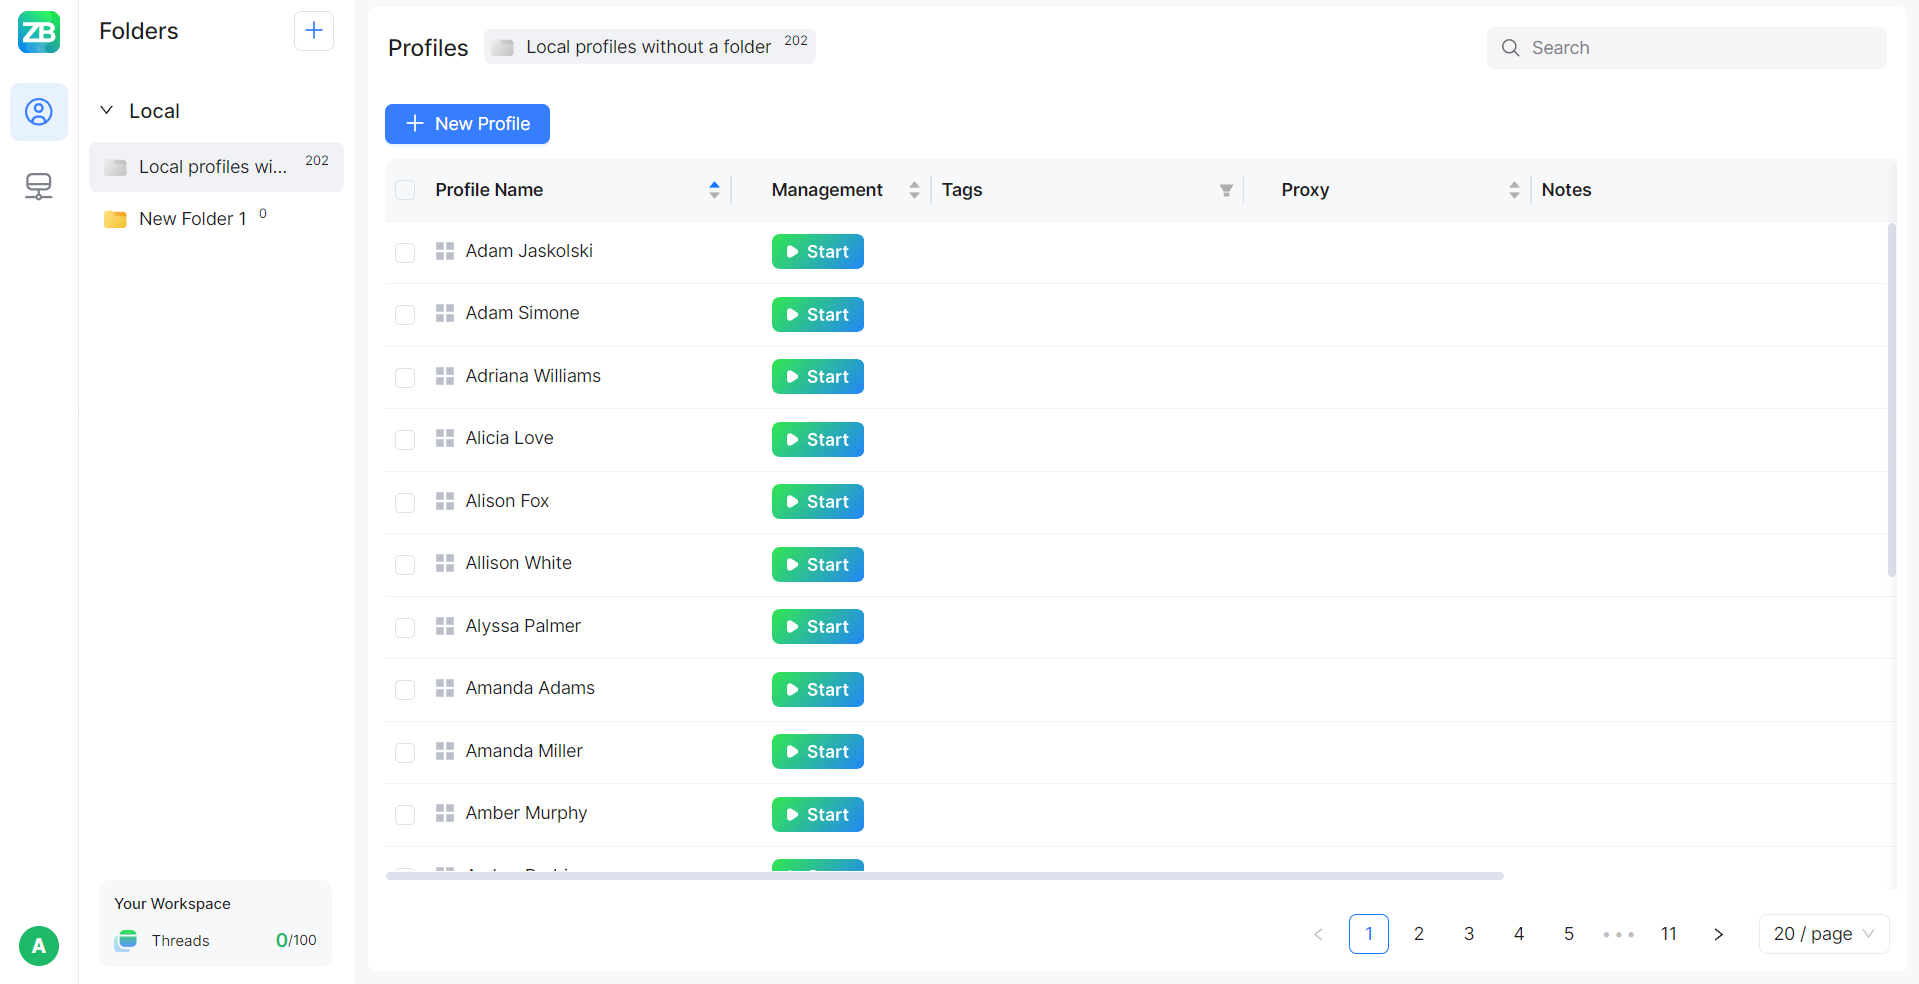Go to page 2 of profiles
Screen dimensions: 1919x984
point(1418,934)
